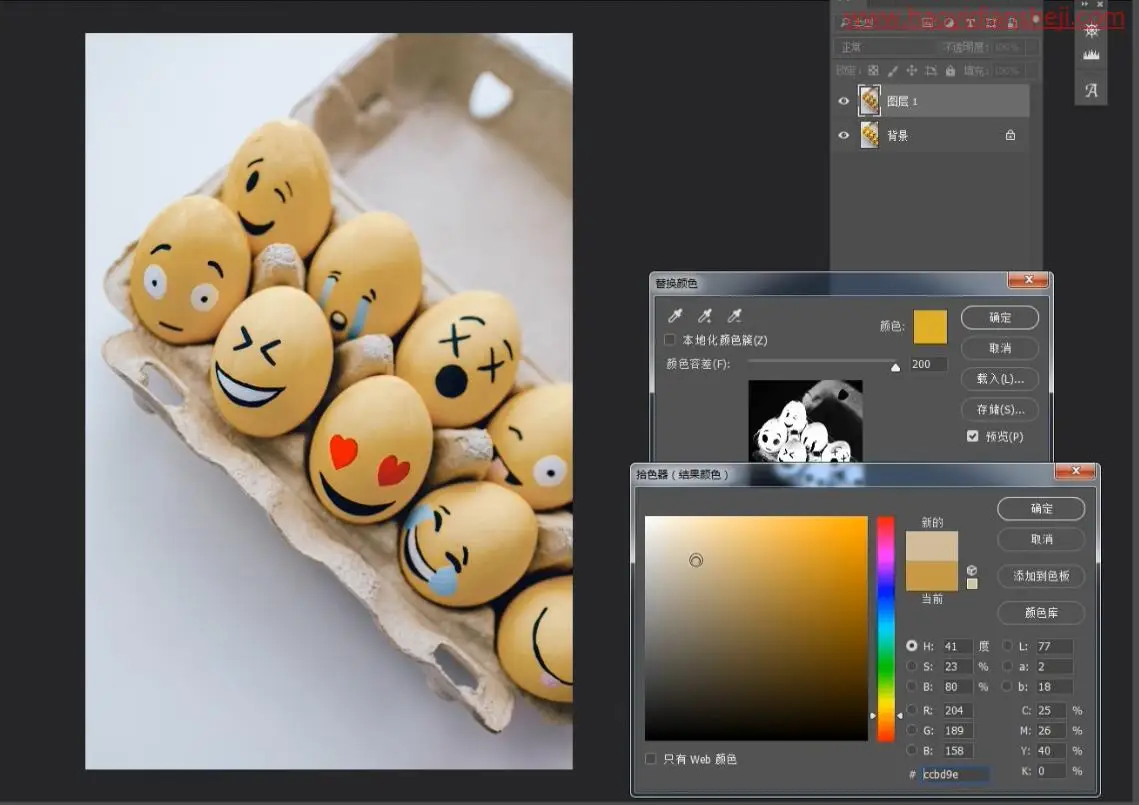Viewport: 1139px width, 805px height.
Task: Click lock transparent pixels icon in Layers panel
Action: [x=873, y=70]
